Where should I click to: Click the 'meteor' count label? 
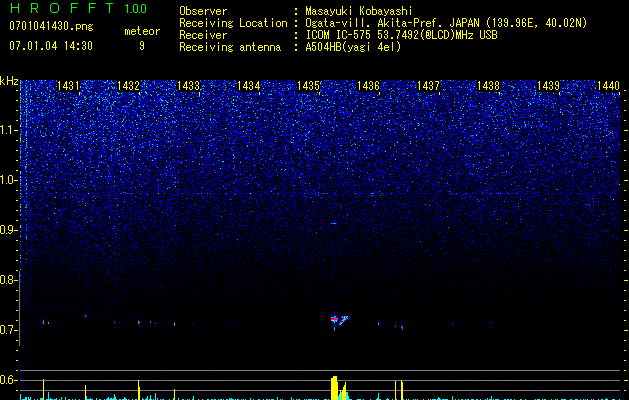click(x=142, y=31)
